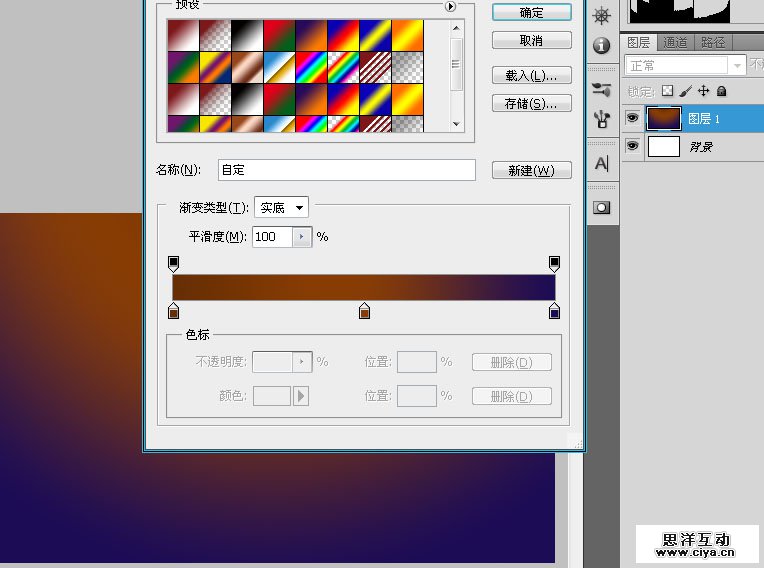Viewport: 764px width, 568px height.
Task: Select the rainbow gradient preset swatch
Action: pos(312,67)
